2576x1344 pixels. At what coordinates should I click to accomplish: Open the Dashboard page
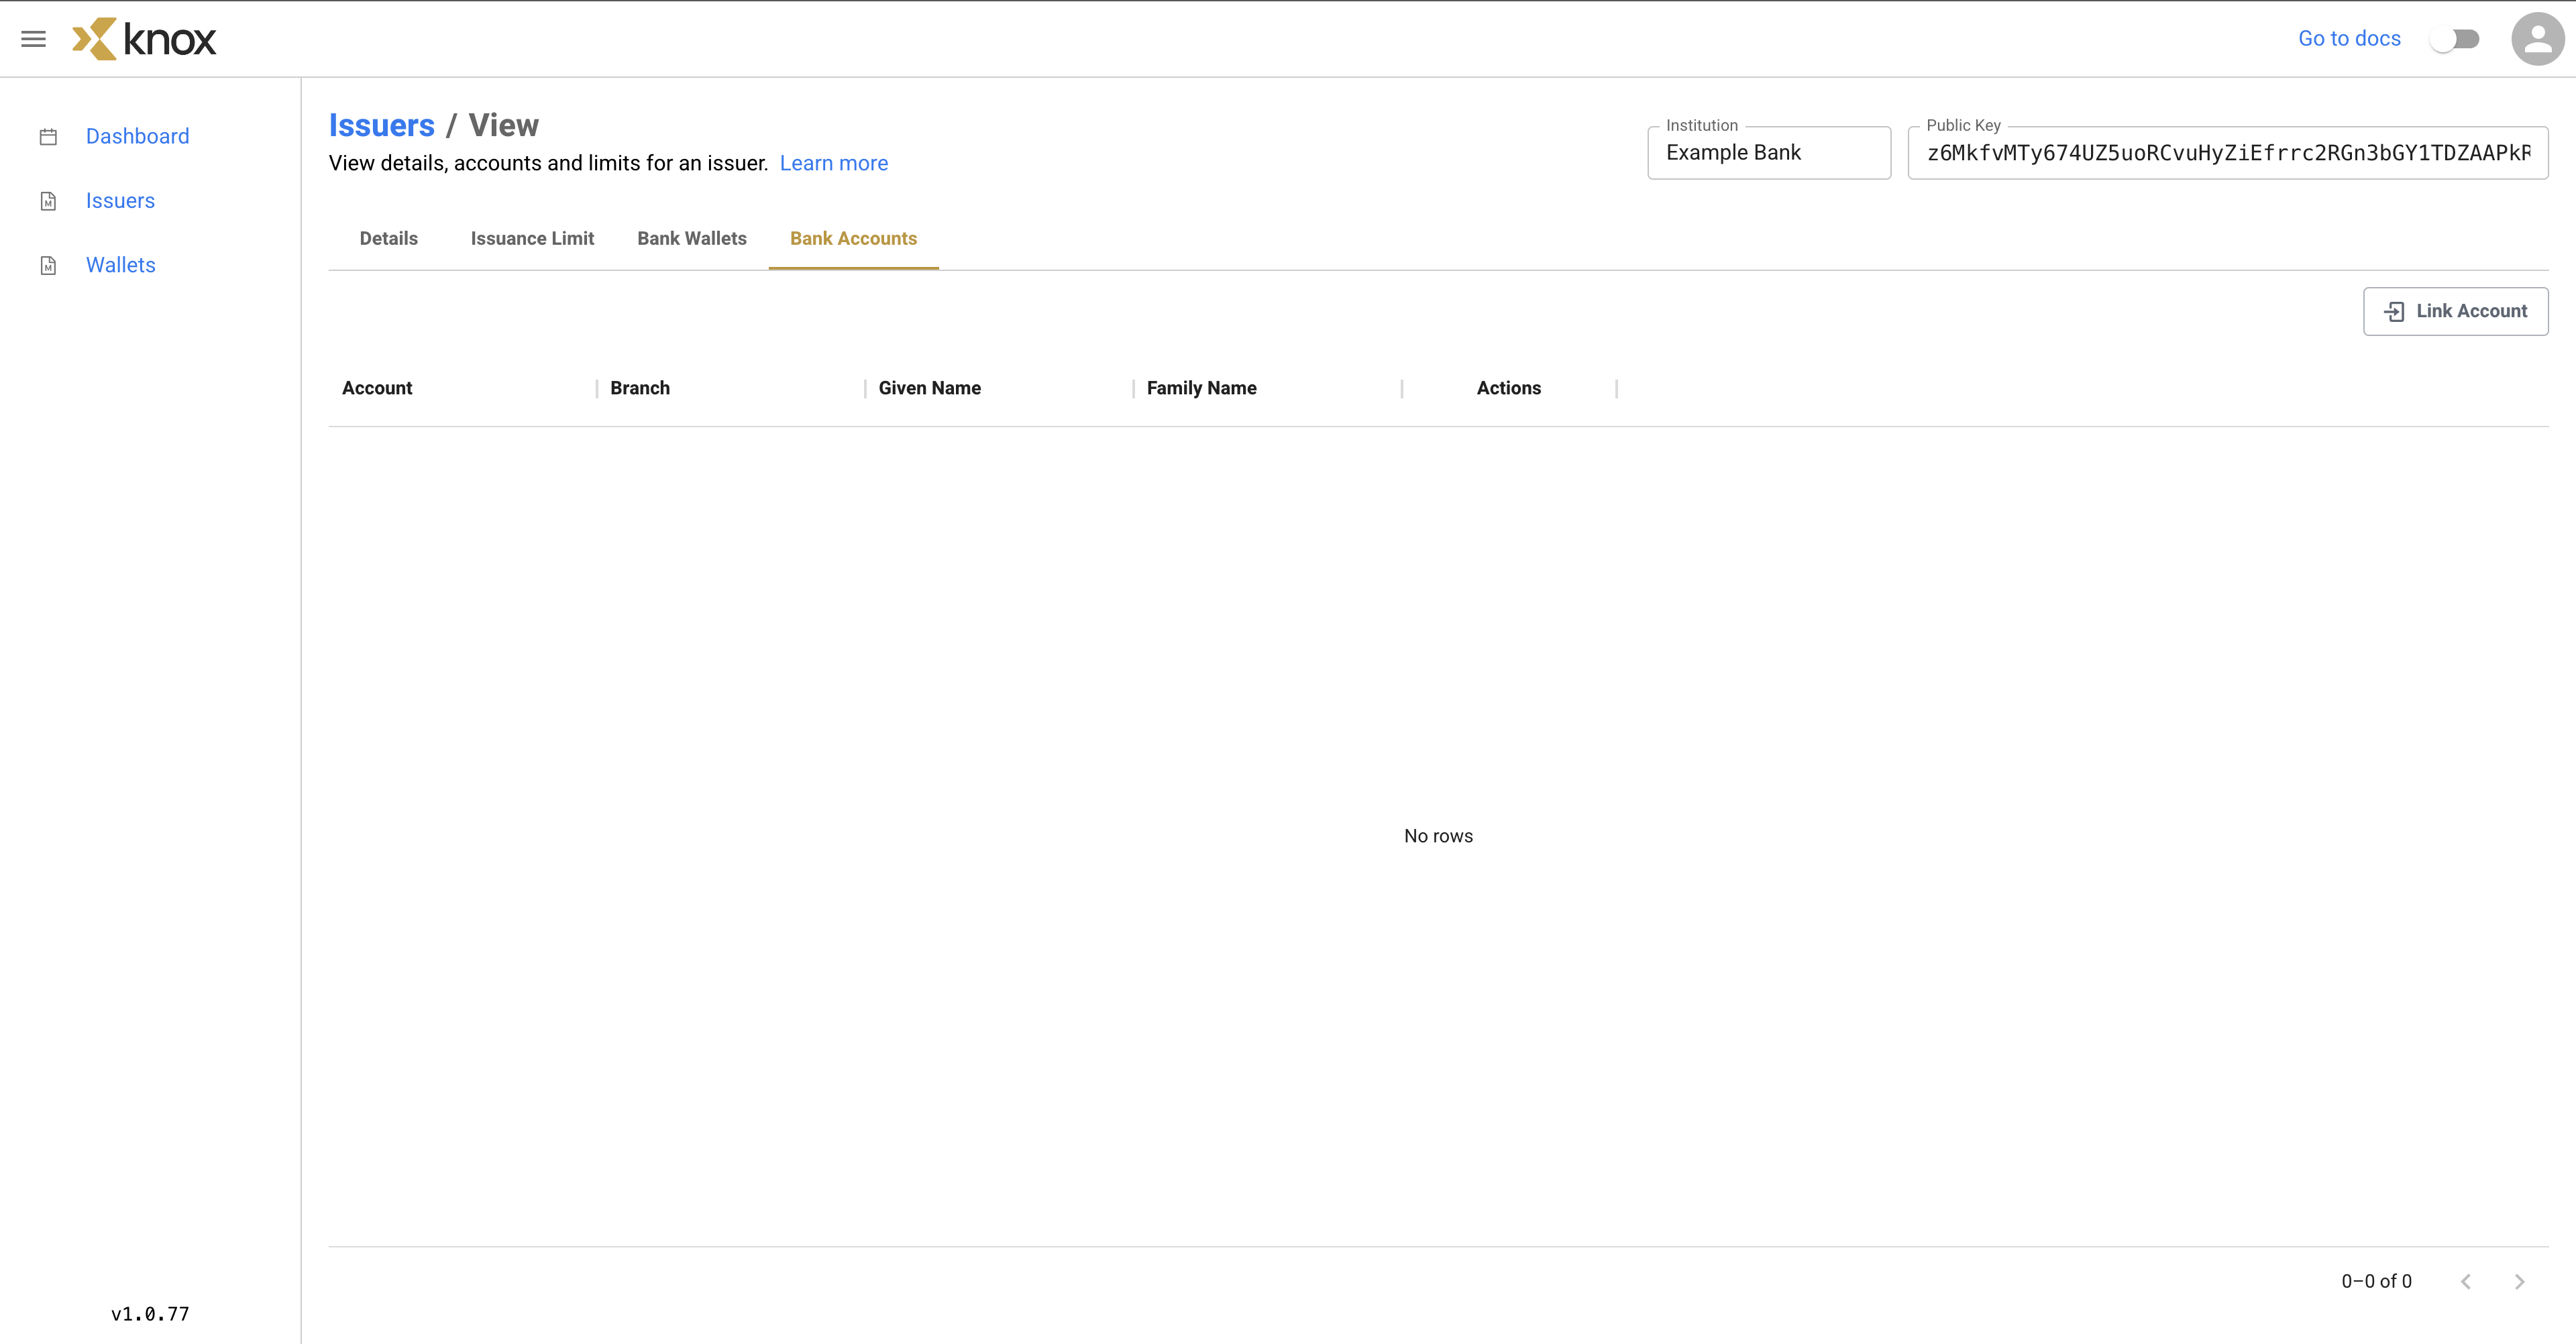137,136
